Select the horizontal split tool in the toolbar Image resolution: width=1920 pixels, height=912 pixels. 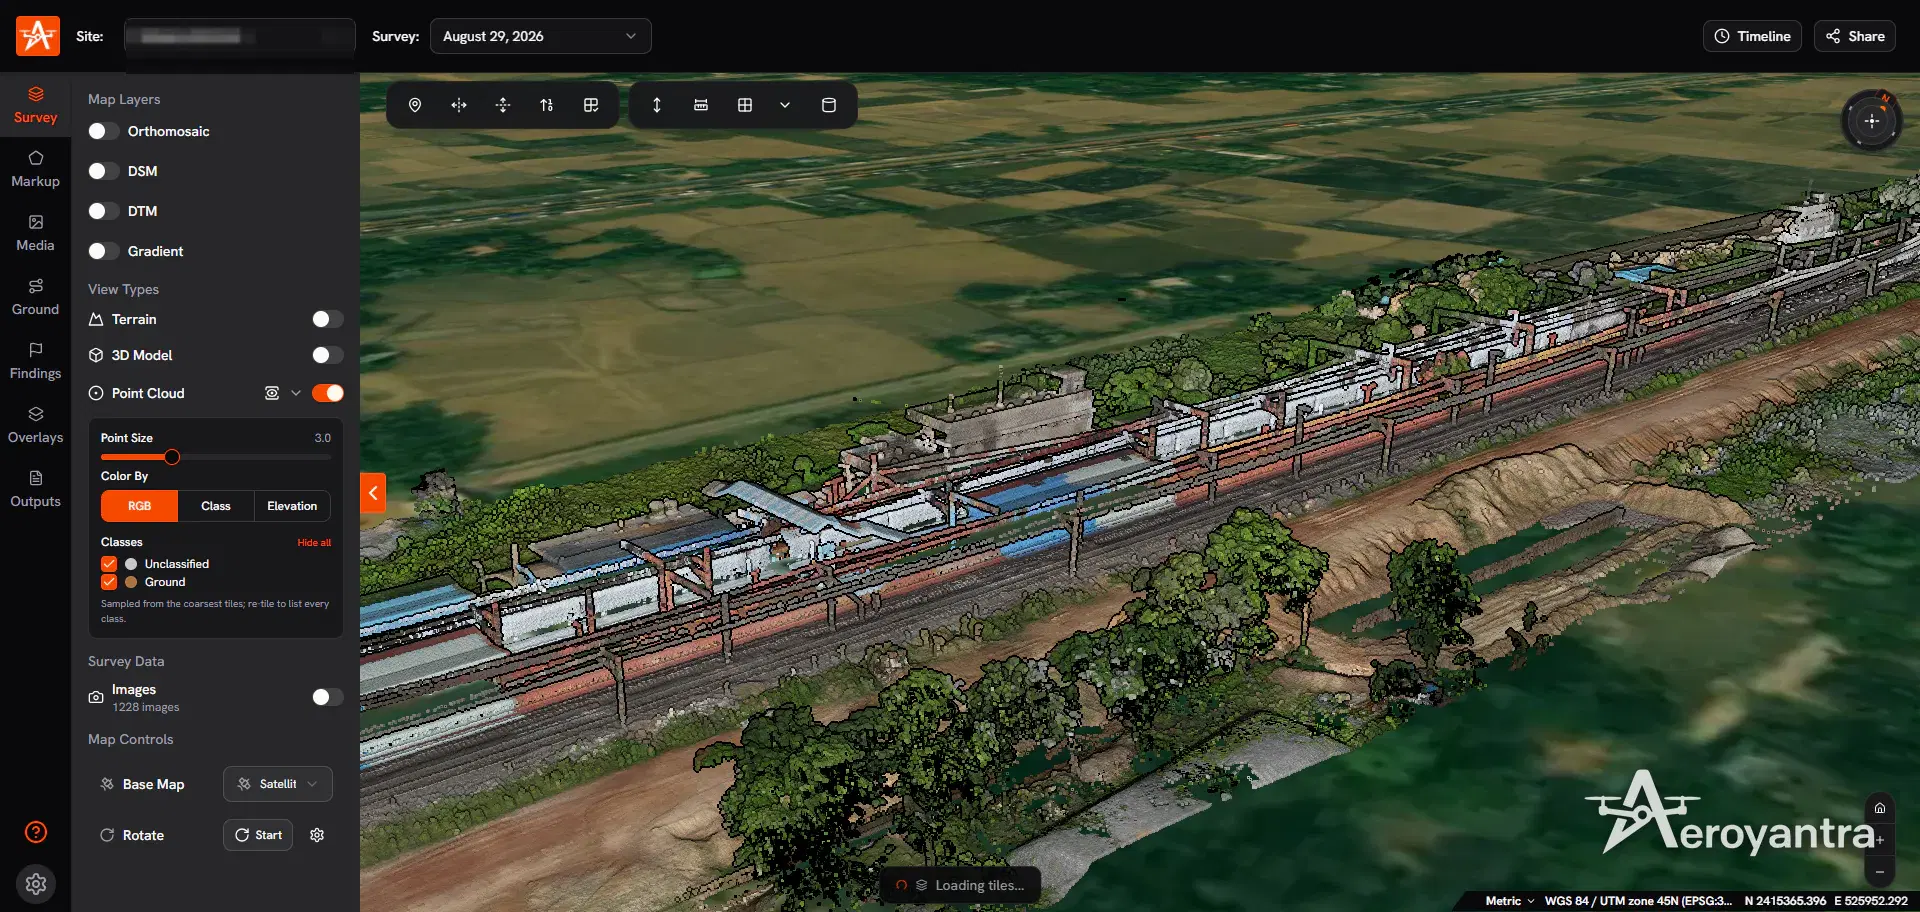(x=459, y=105)
